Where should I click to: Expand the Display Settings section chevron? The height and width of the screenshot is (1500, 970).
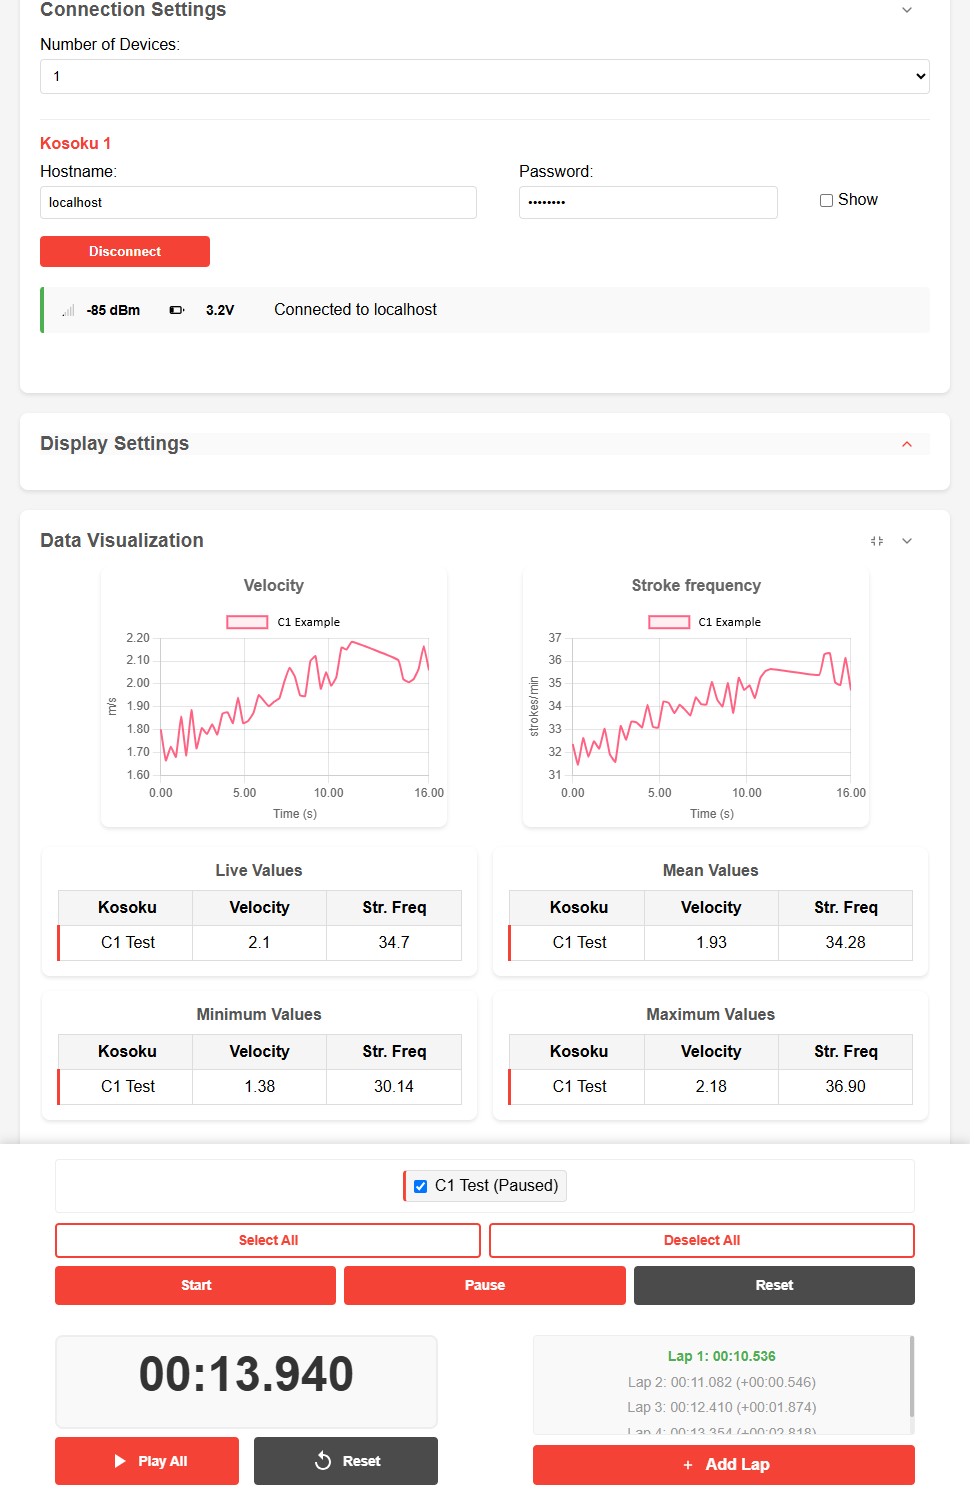(907, 444)
